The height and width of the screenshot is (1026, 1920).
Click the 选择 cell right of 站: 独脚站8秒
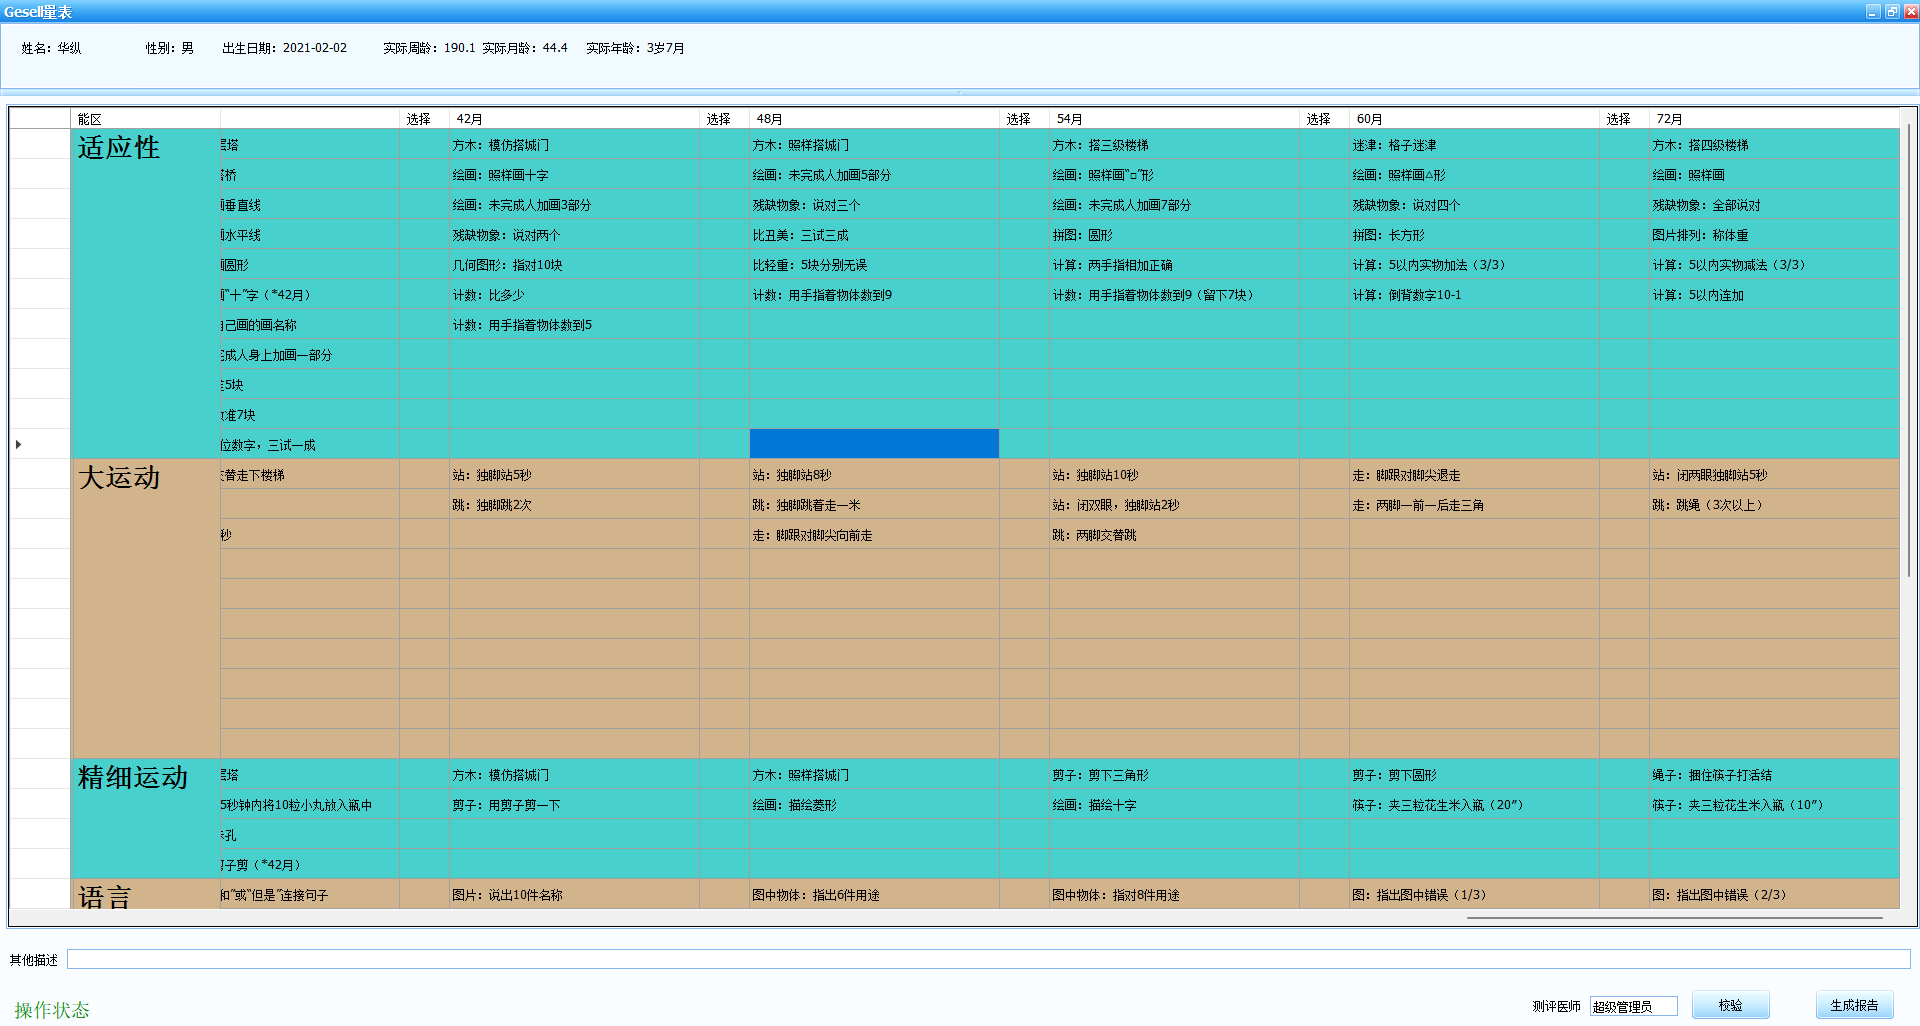pyautogui.click(x=1024, y=475)
